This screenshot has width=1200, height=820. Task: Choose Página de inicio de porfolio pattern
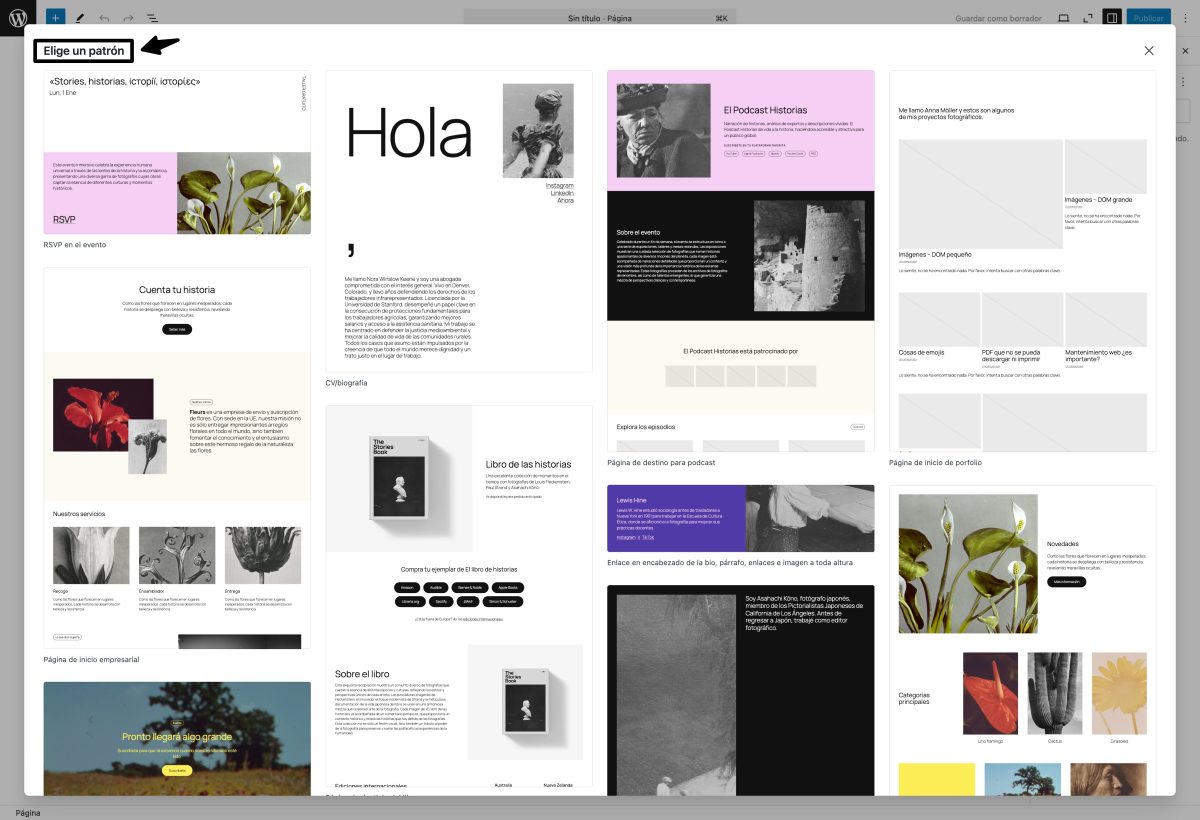pos(1022,261)
